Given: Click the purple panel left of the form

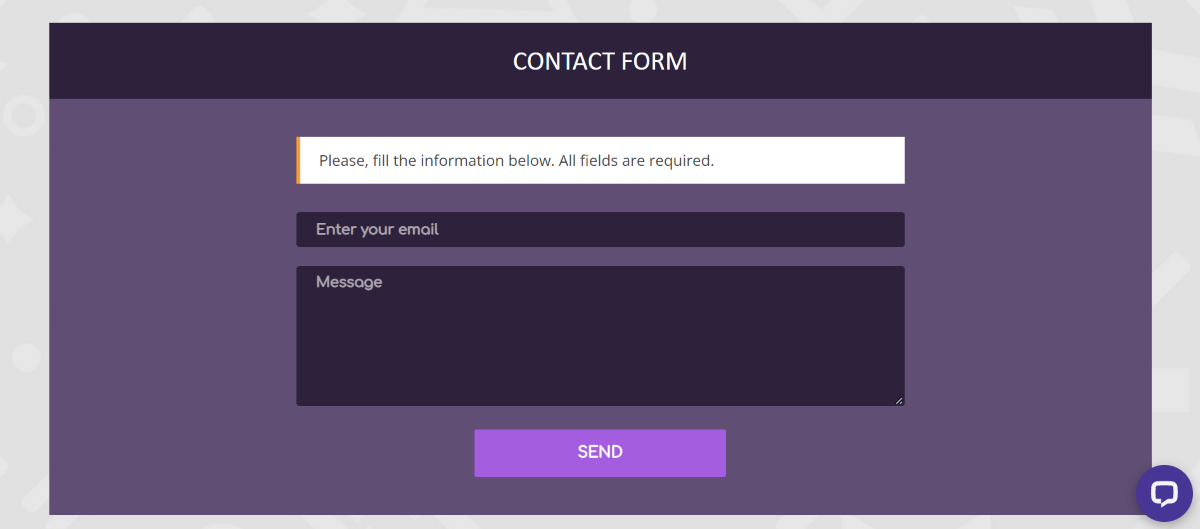Looking at the screenshot, I should tap(172, 300).
